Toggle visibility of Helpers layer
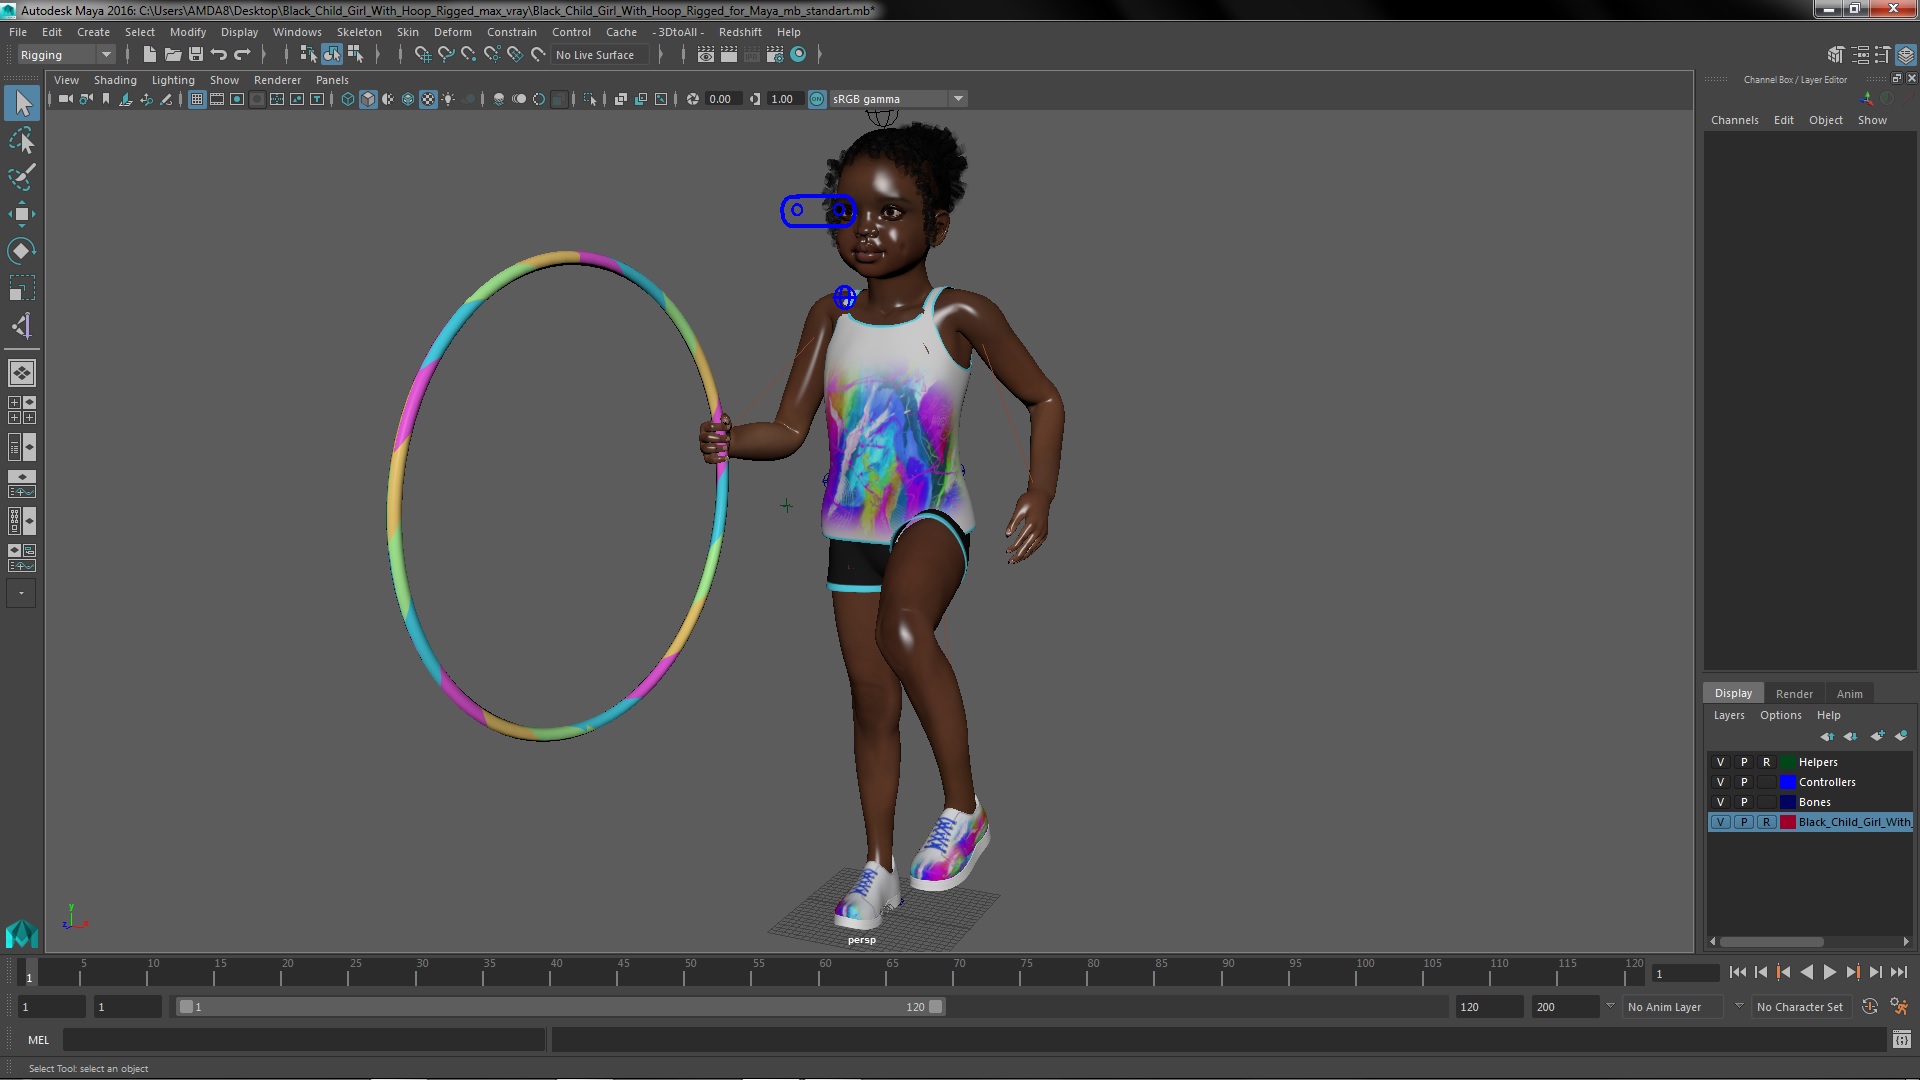 point(1720,762)
